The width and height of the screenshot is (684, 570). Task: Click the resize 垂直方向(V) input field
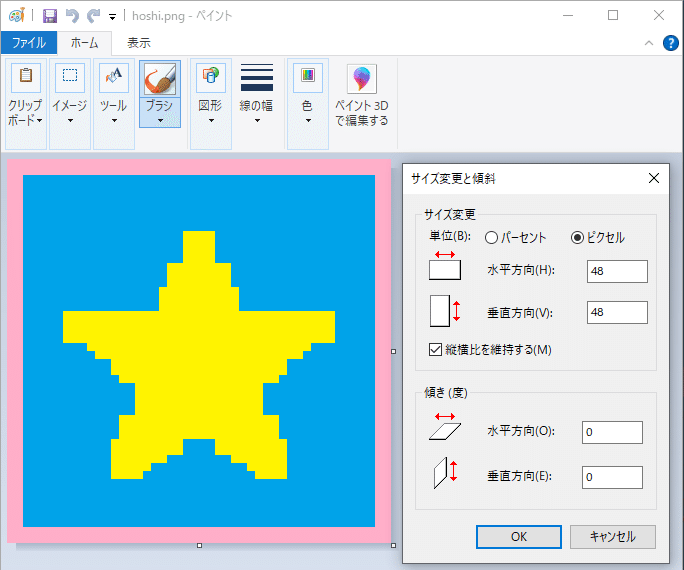pyautogui.click(x=617, y=312)
